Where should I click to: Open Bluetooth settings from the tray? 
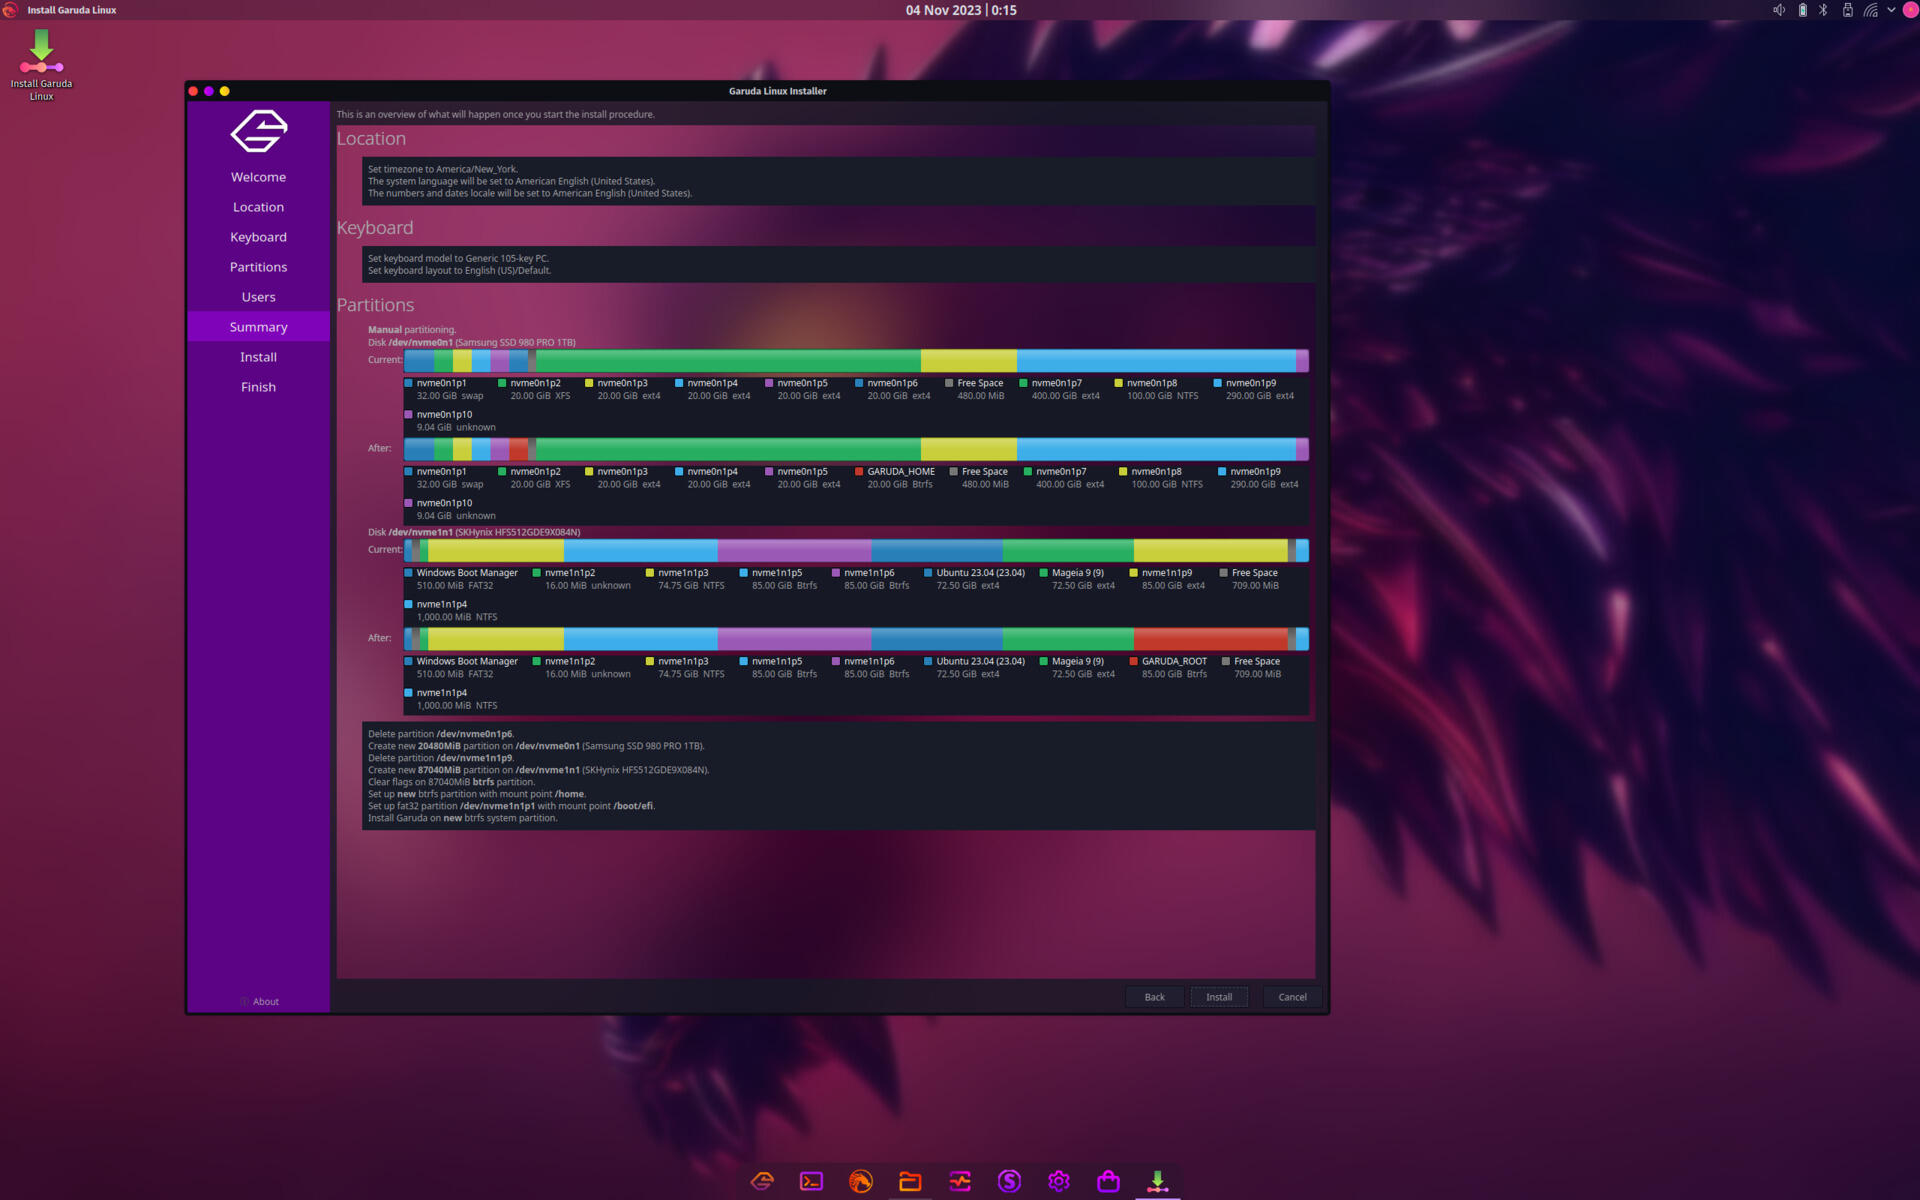(x=1823, y=10)
